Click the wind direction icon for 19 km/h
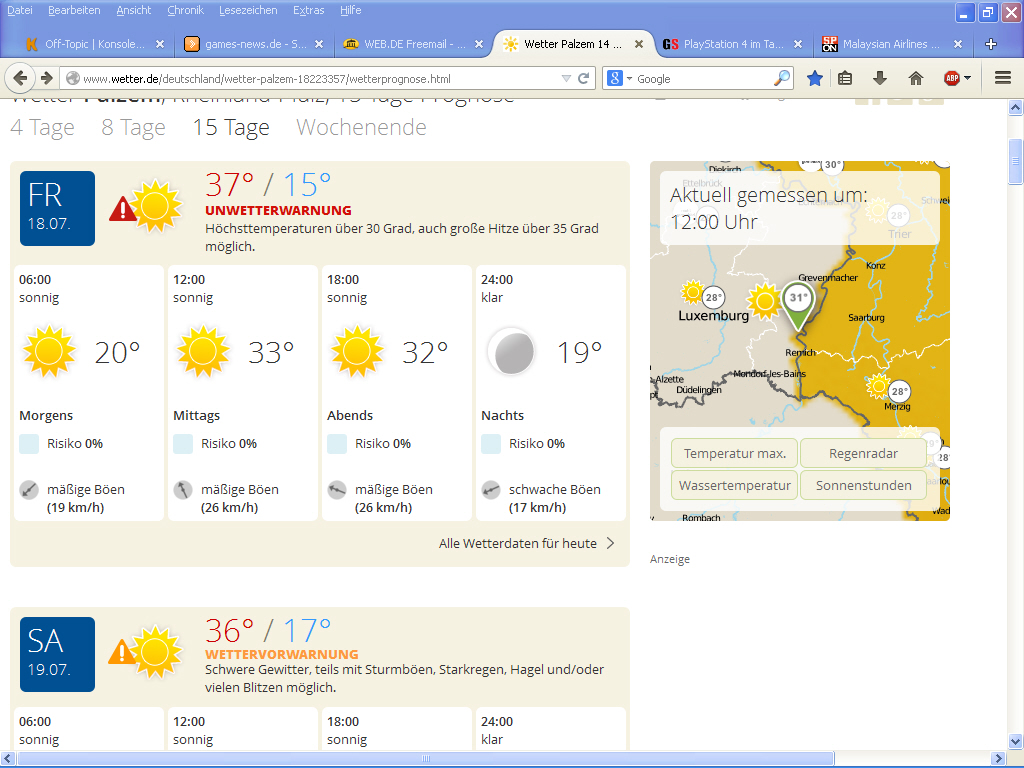 coord(29,490)
